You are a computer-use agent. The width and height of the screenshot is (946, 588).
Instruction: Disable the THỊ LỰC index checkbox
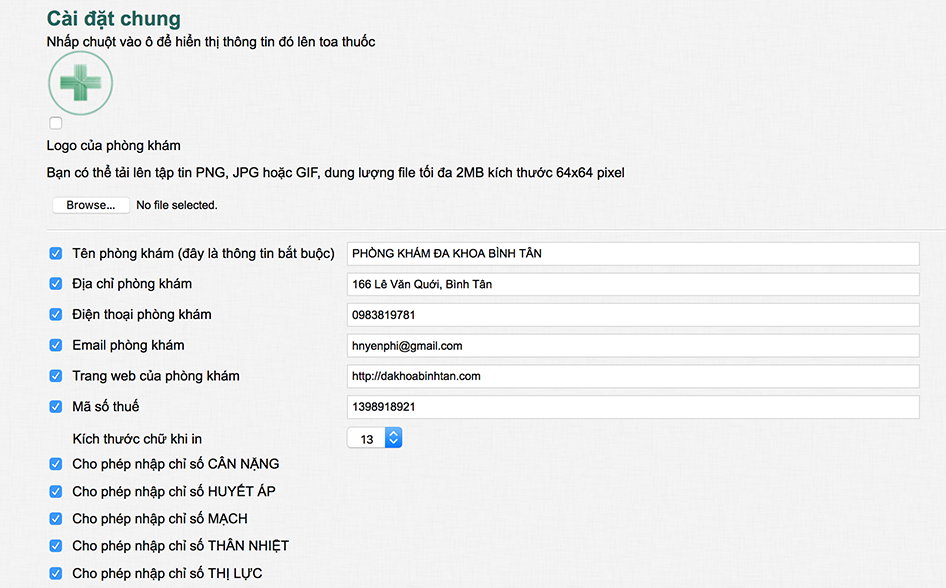click(56, 574)
